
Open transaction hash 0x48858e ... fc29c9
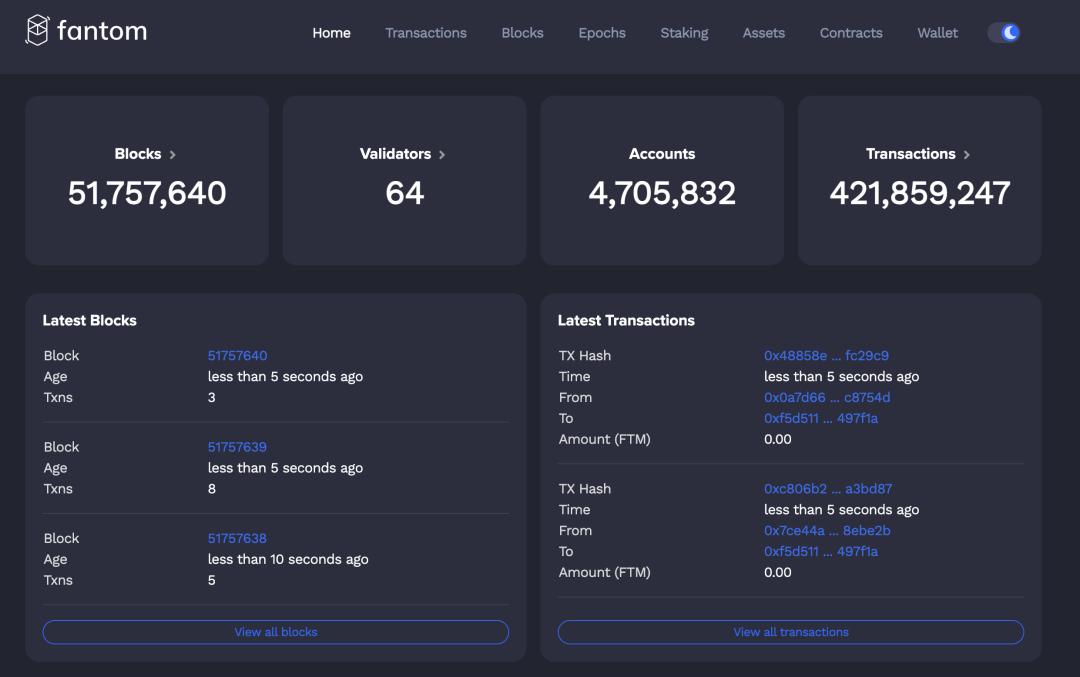[x=826, y=356]
